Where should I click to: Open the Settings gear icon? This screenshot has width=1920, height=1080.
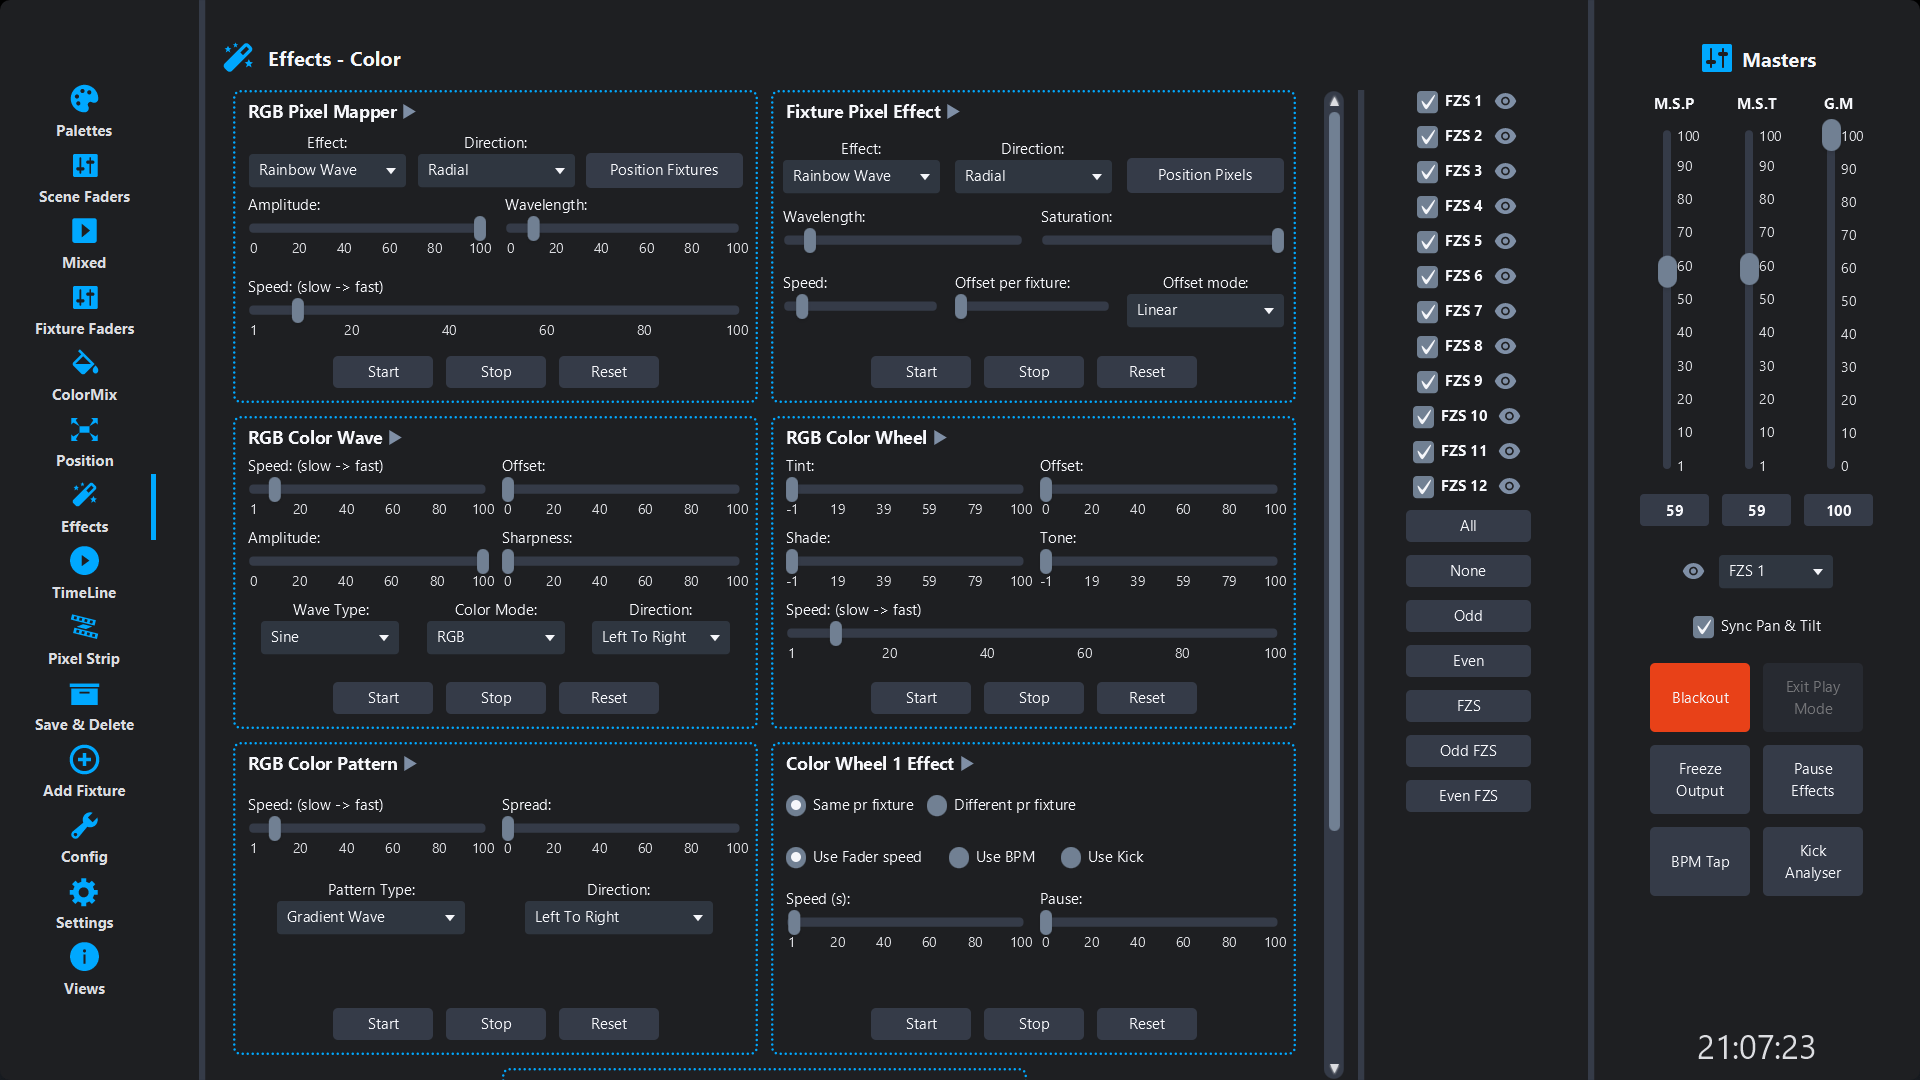point(84,892)
